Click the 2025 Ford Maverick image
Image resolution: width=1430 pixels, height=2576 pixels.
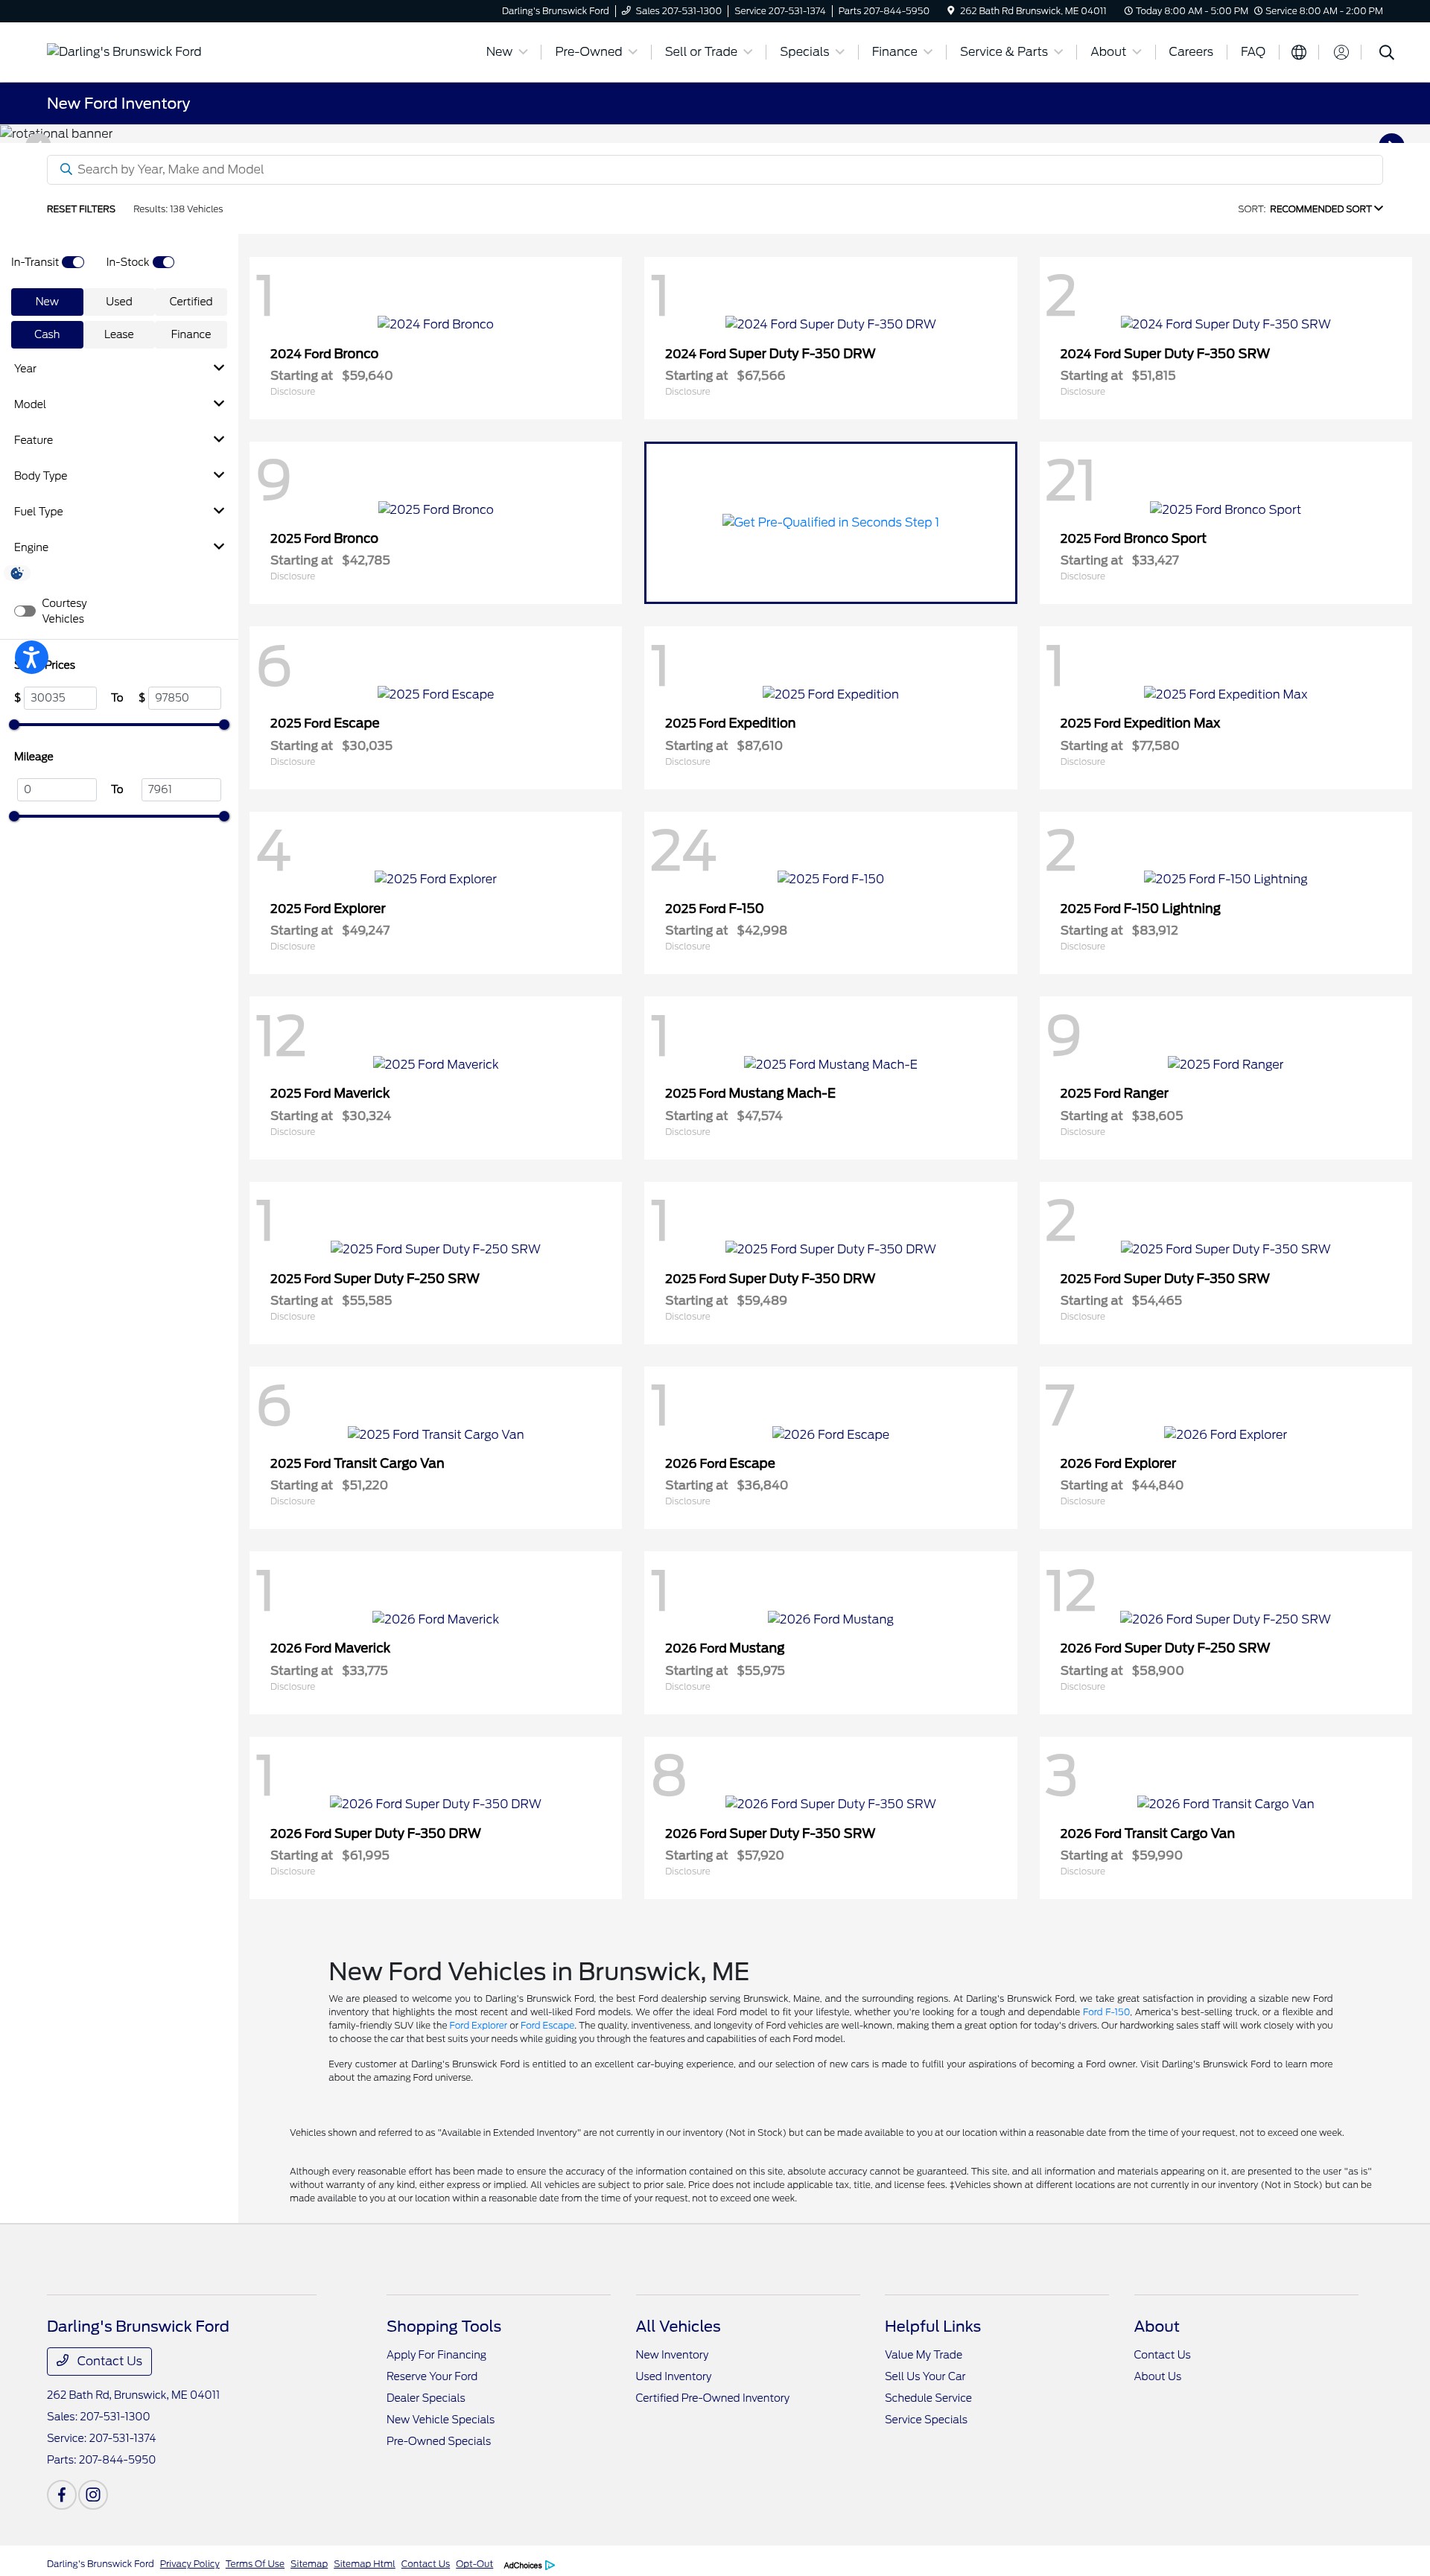(435, 1064)
